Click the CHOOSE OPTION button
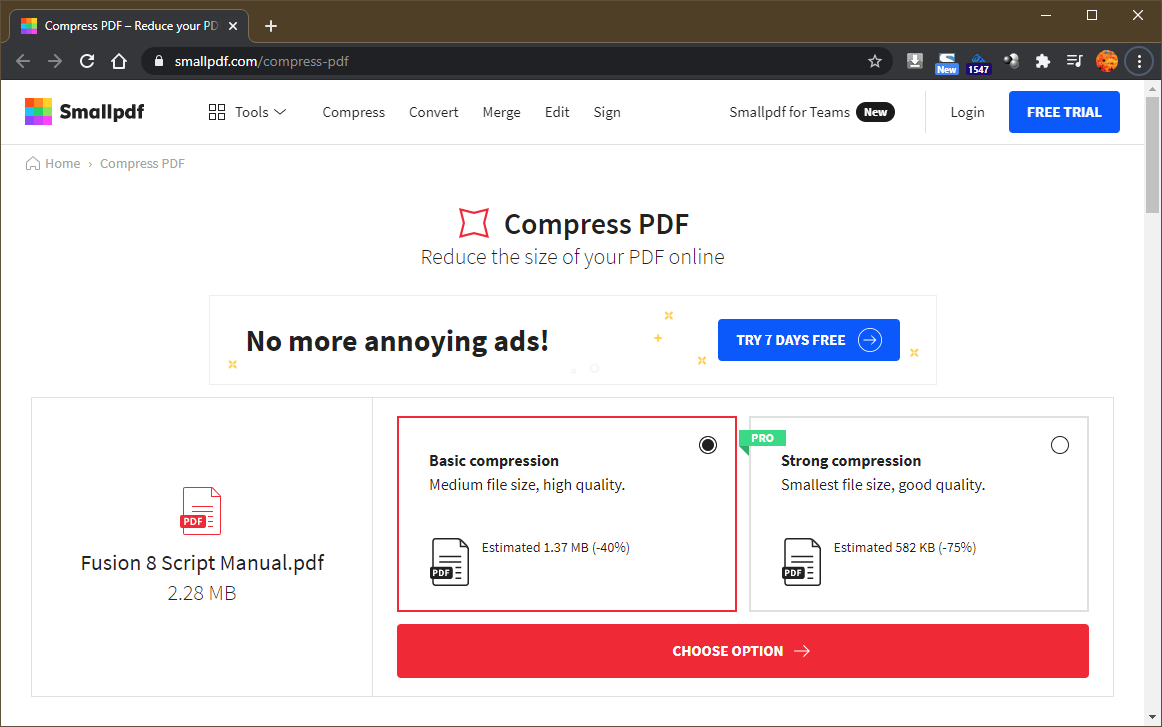This screenshot has width=1162, height=727. pos(743,651)
